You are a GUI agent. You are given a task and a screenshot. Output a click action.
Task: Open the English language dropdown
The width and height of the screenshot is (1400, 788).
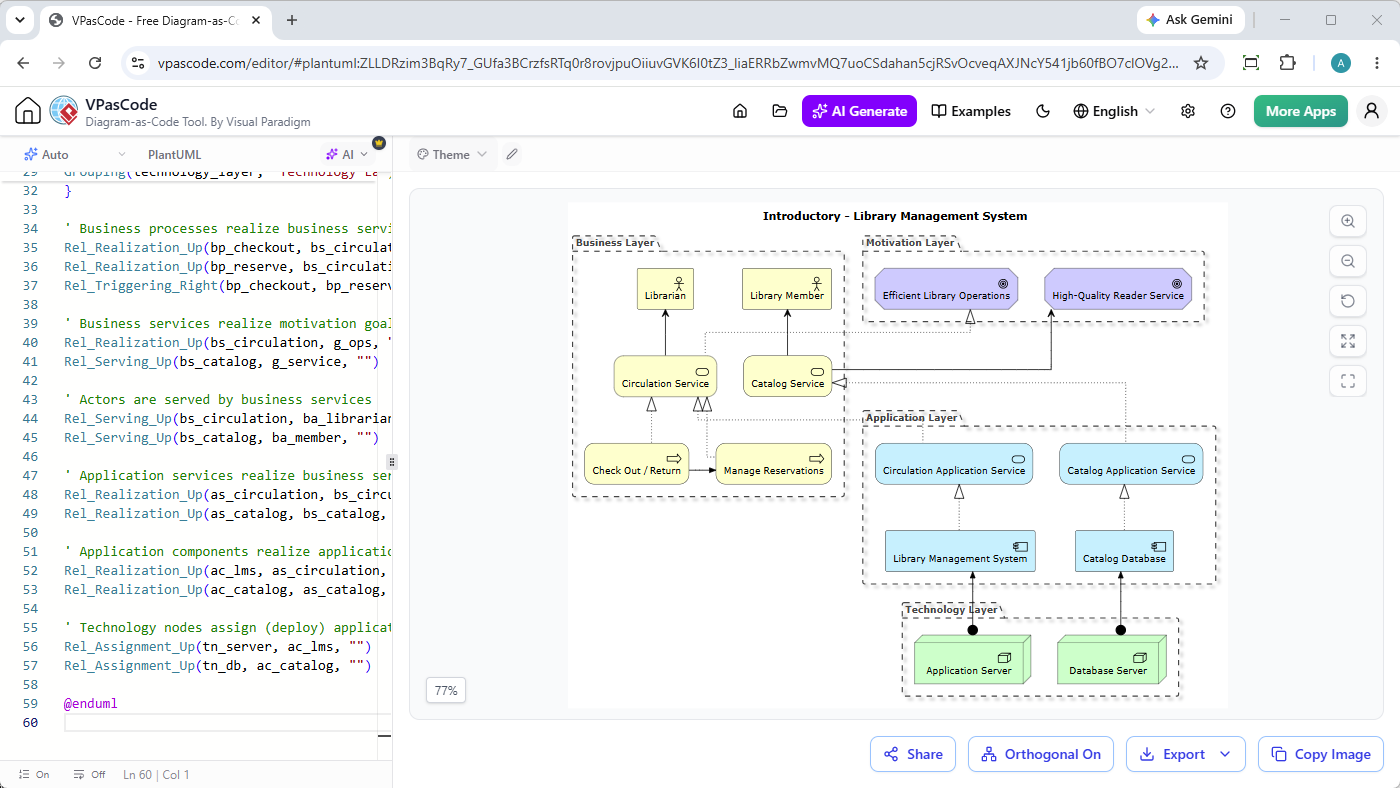1114,111
